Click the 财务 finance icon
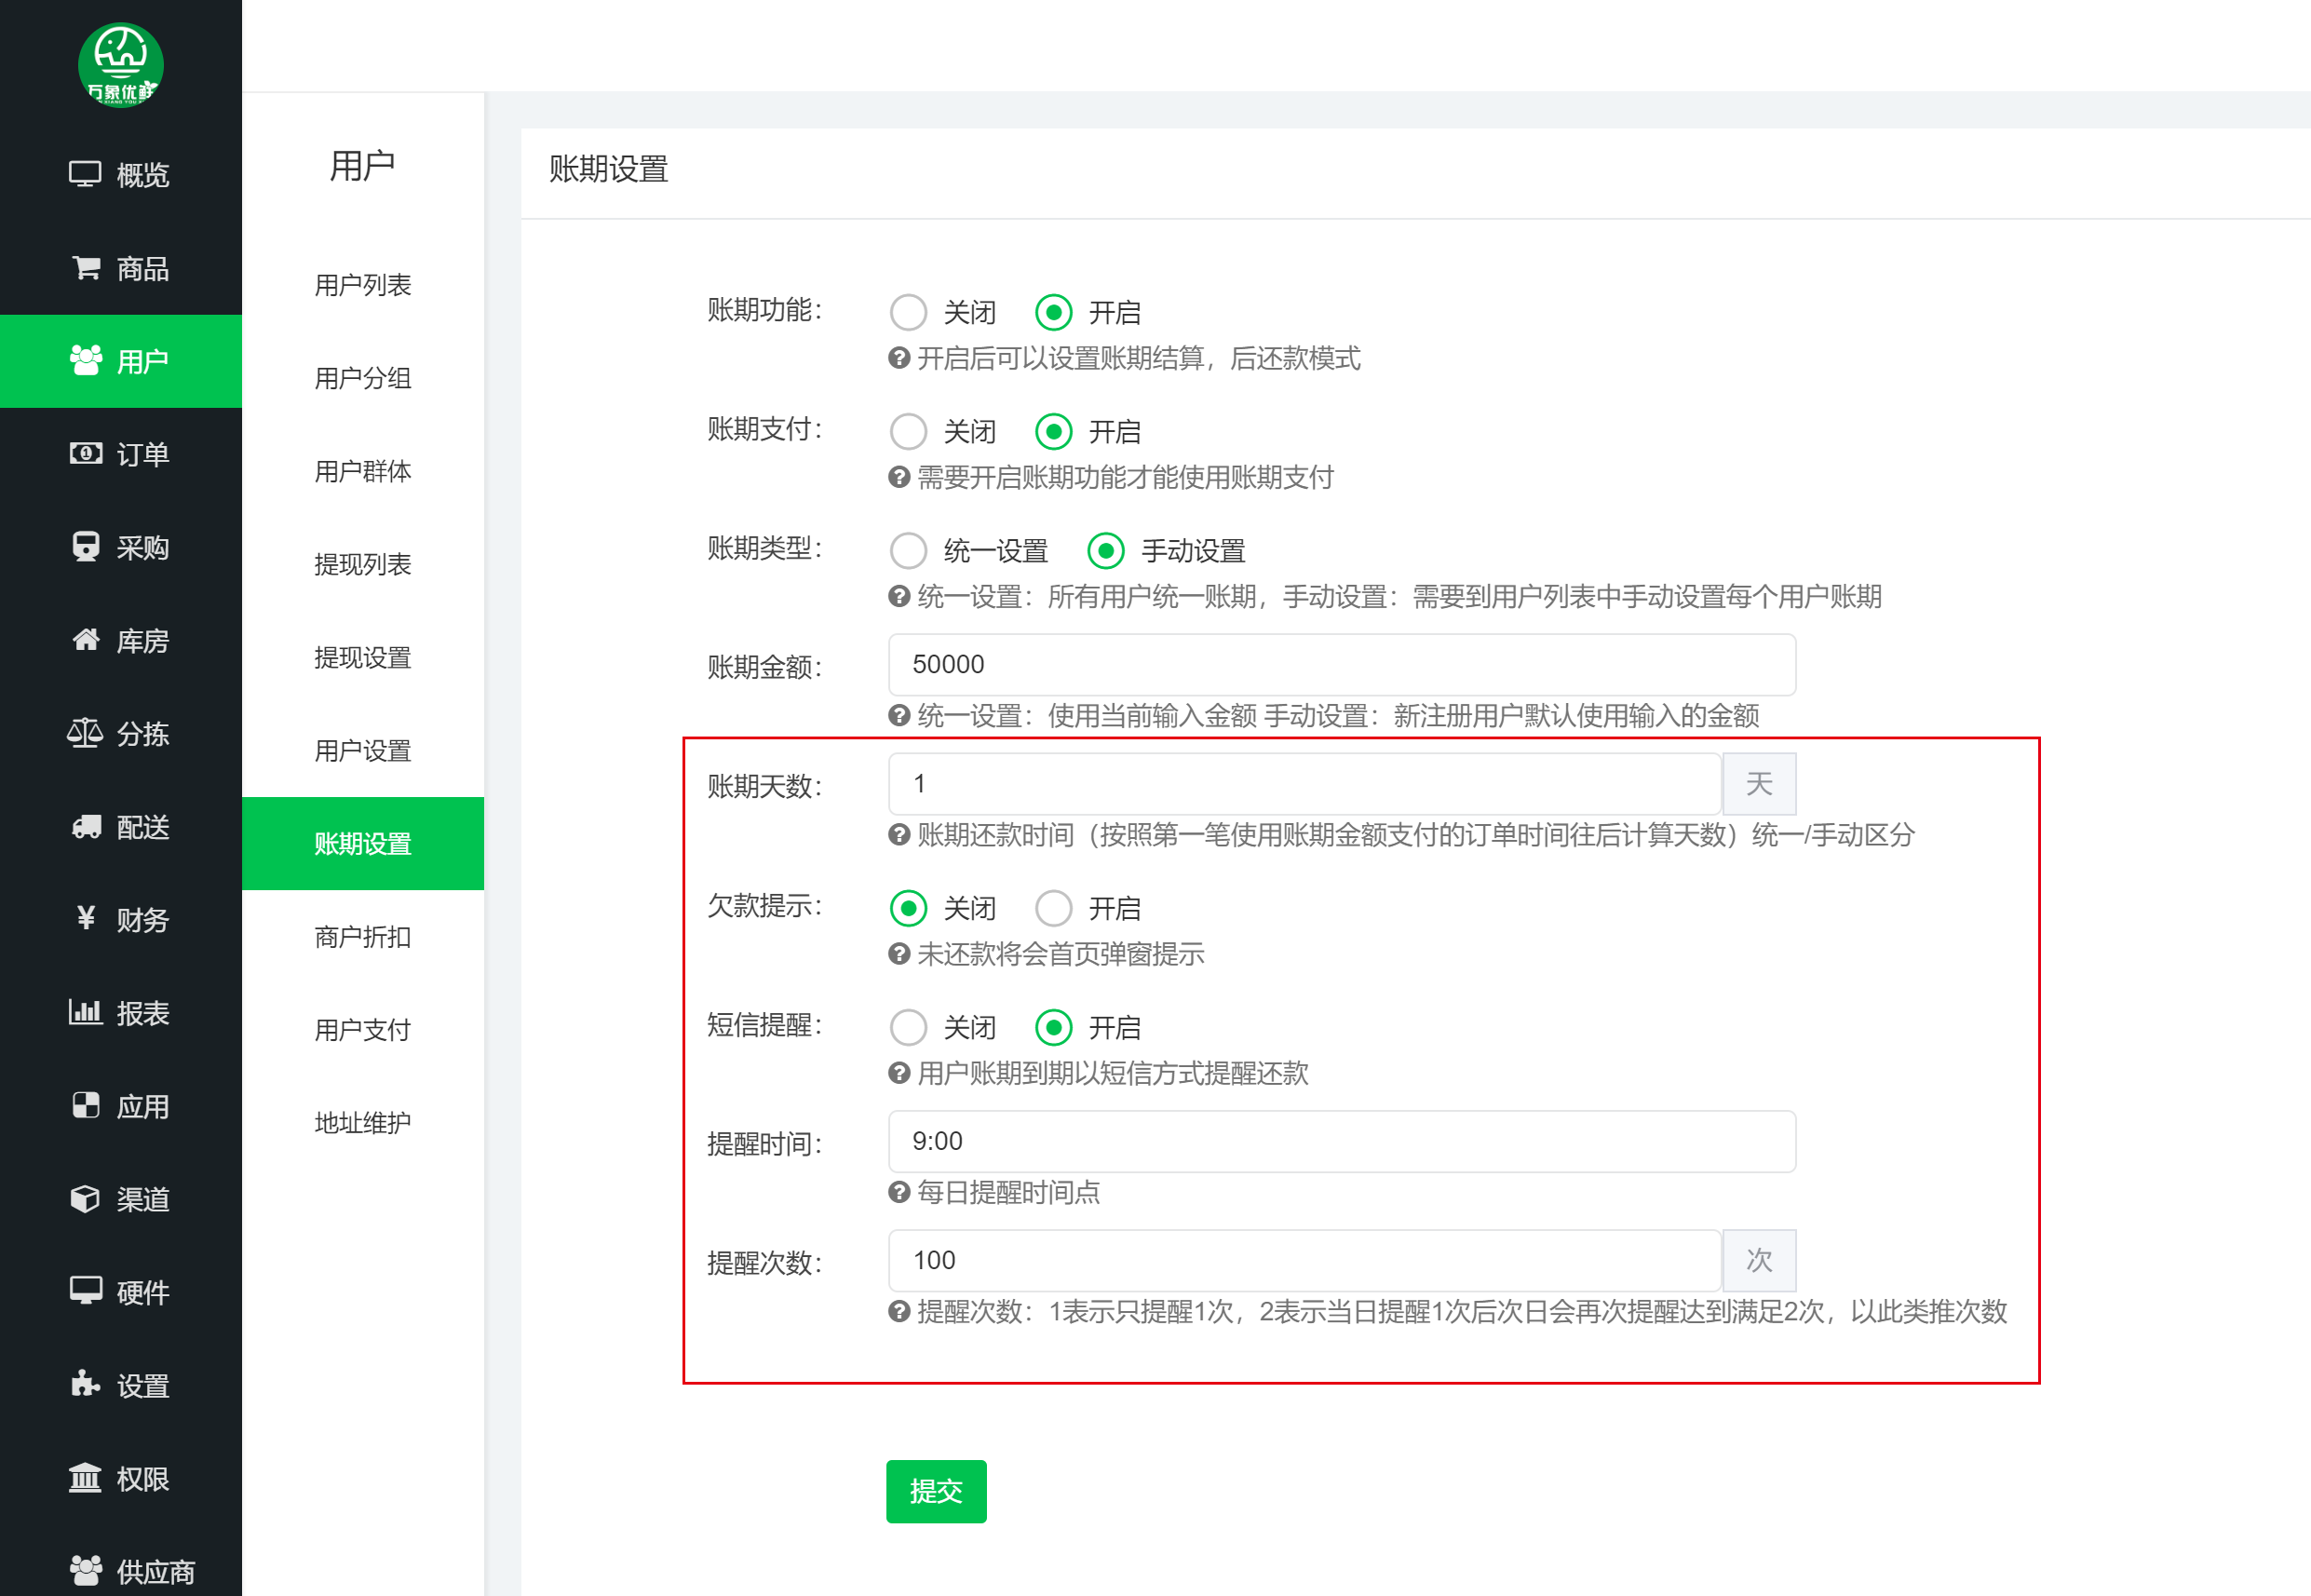2311x1596 pixels. tap(120, 920)
